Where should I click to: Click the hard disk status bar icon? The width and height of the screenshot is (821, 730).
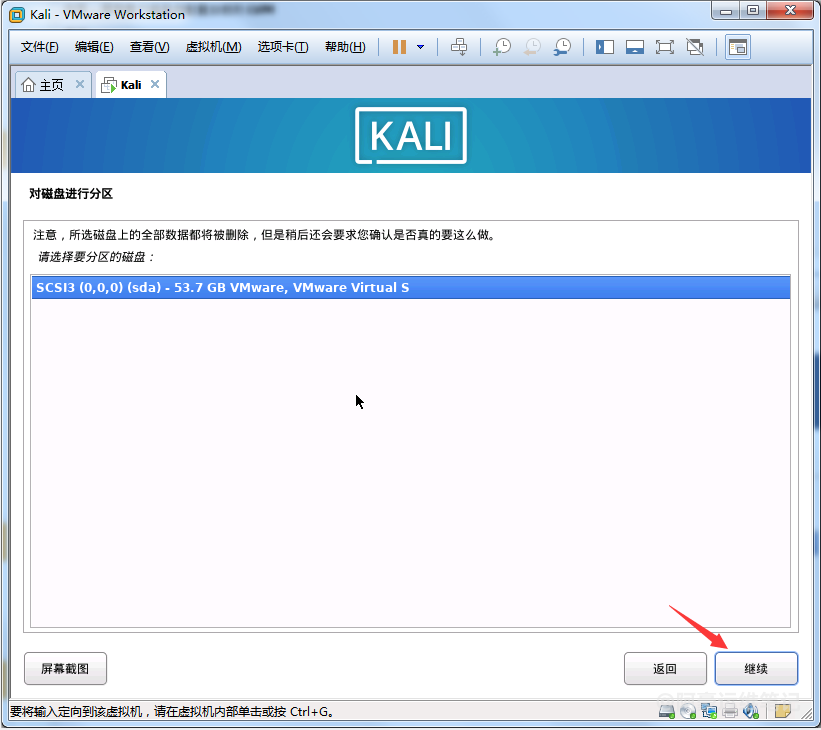tap(666, 712)
